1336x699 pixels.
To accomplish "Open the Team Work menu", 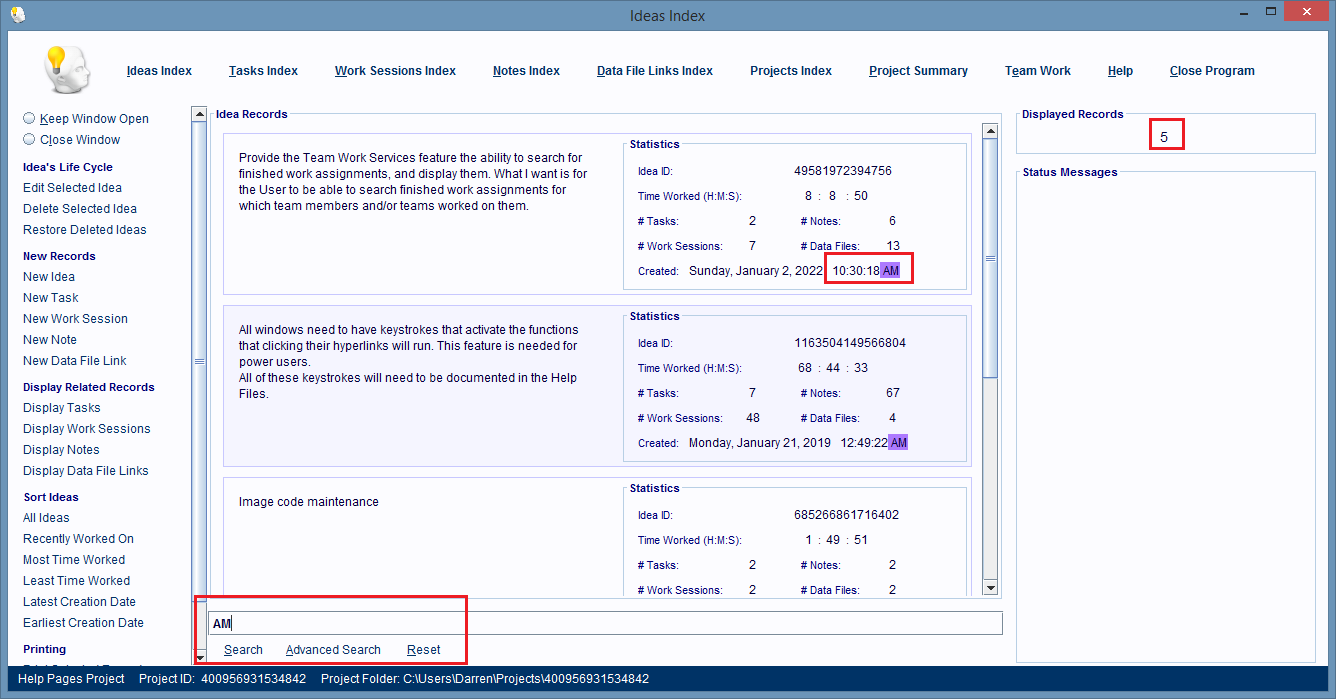I will coord(1038,71).
